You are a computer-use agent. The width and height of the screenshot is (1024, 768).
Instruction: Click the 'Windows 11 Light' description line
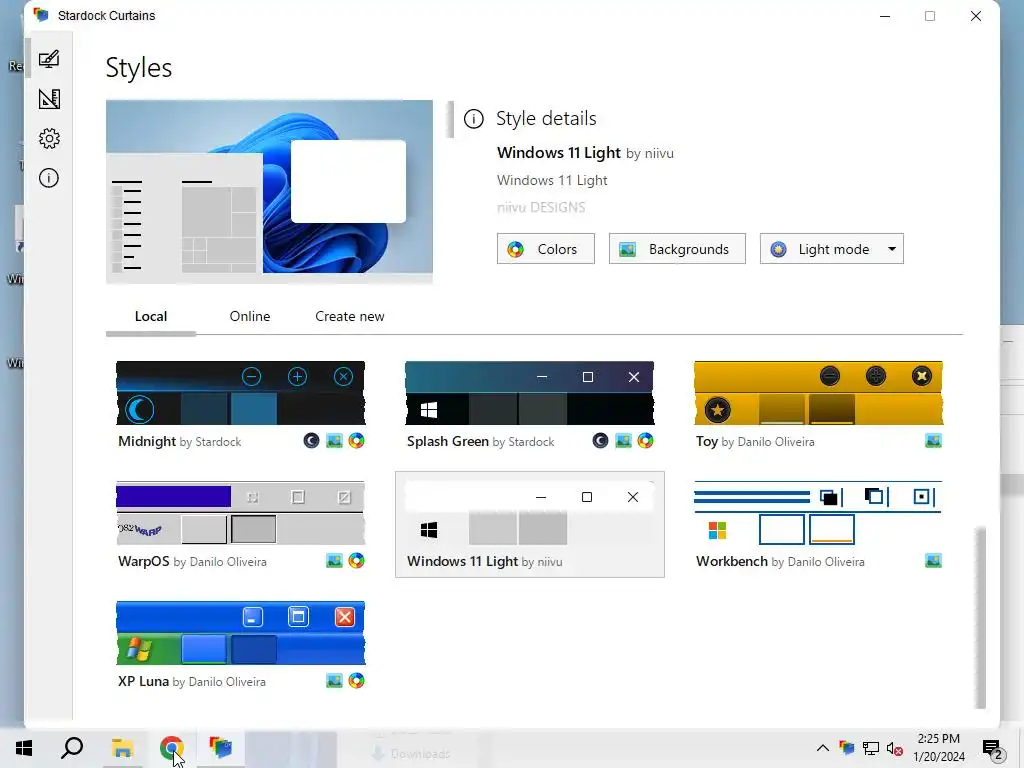tap(552, 180)
